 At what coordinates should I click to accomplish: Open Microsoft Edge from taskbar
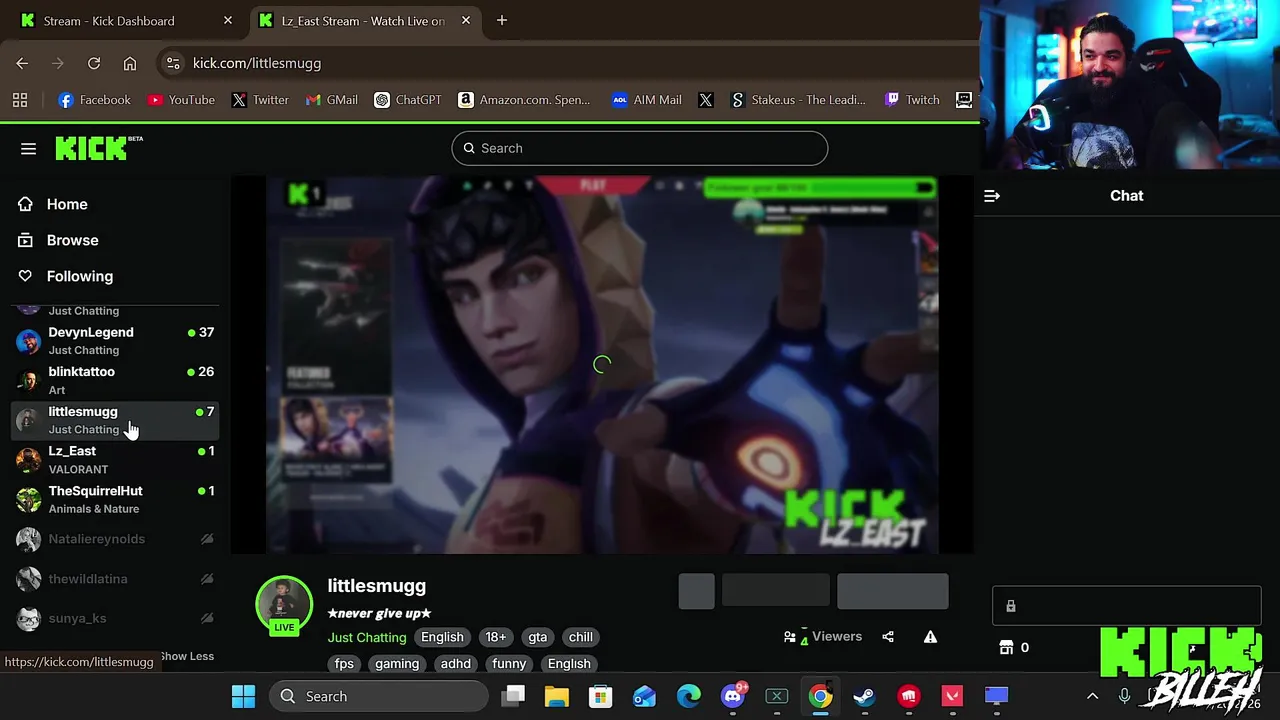point(689,696)
